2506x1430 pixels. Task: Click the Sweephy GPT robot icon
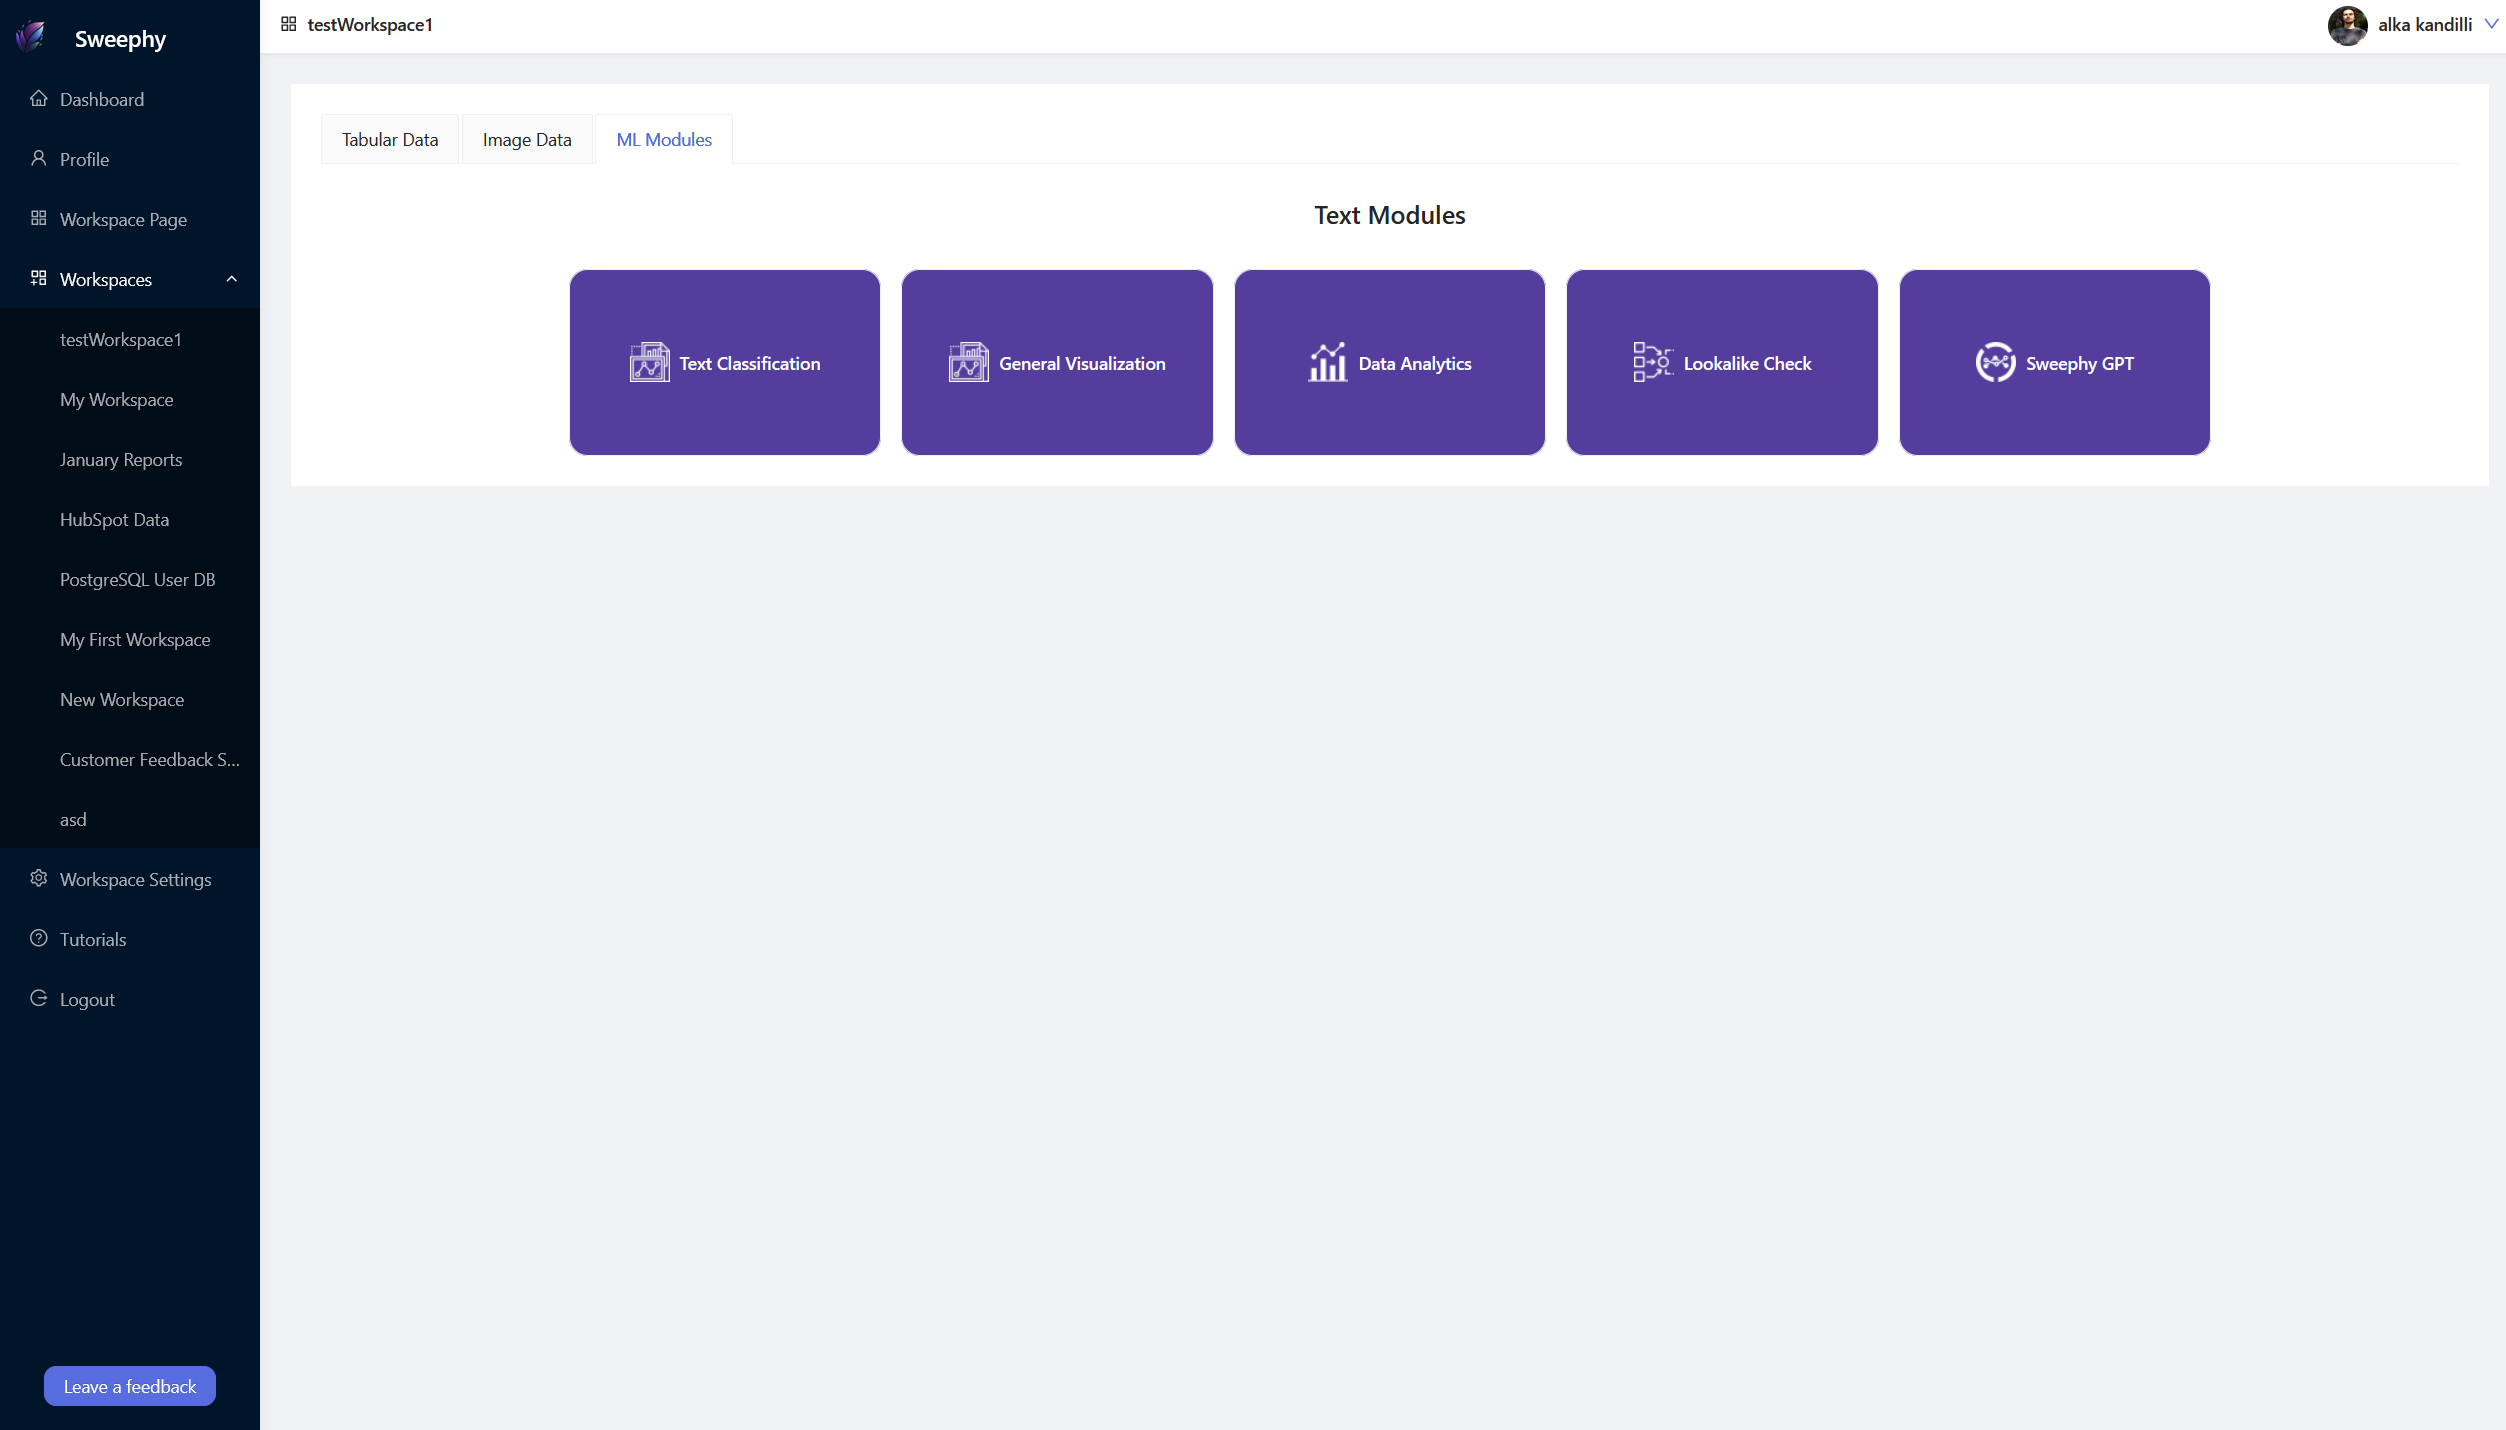(x=1995, y=362)
